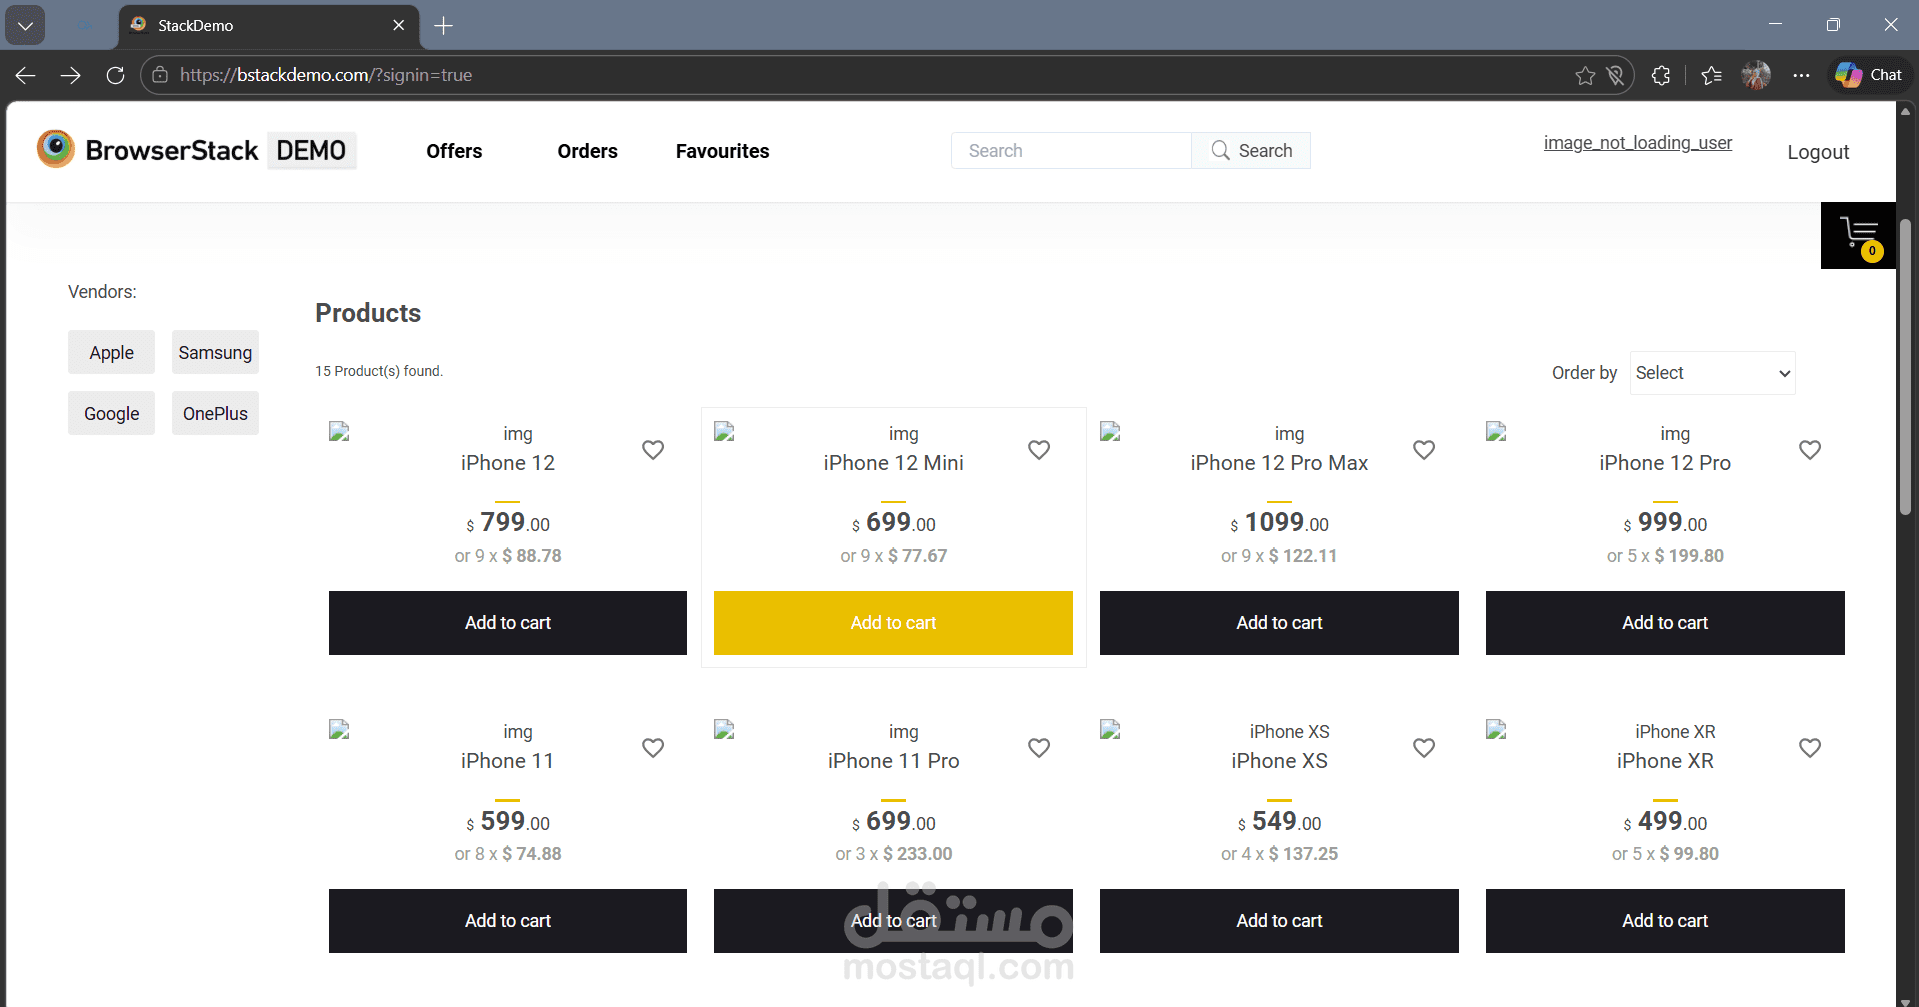Image resolution: width=1919 pixels, height=1007 pixels.
Task: Click the BrowserStack logo
Action: click(x=55, y=149)
